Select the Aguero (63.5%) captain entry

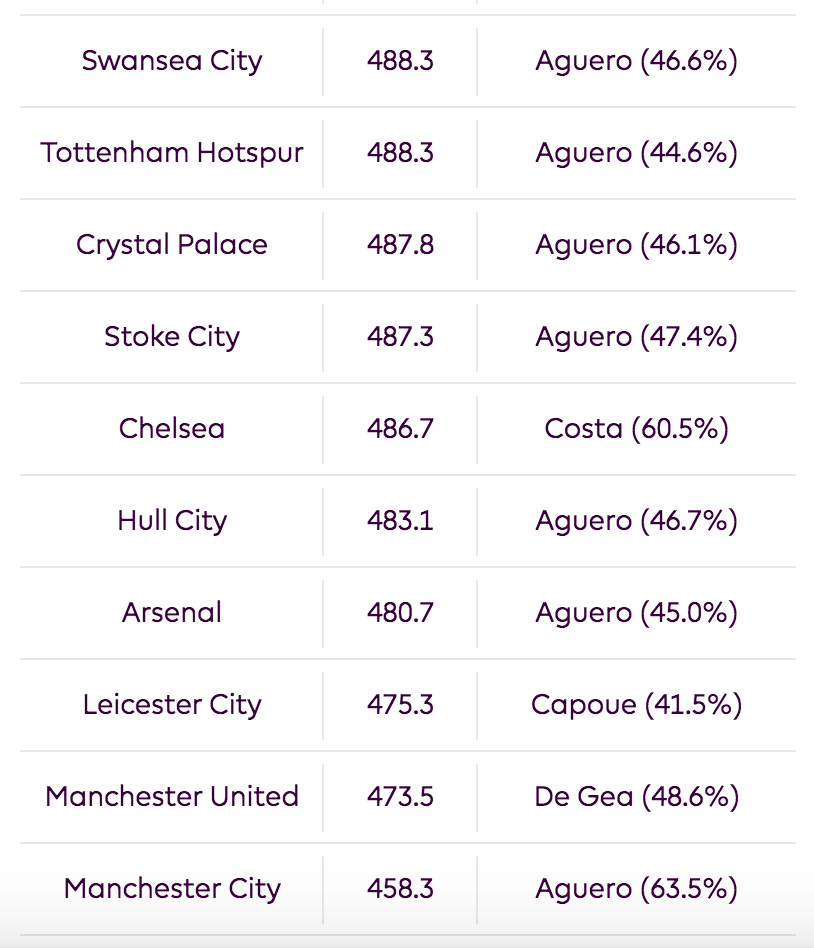[636, 888]
